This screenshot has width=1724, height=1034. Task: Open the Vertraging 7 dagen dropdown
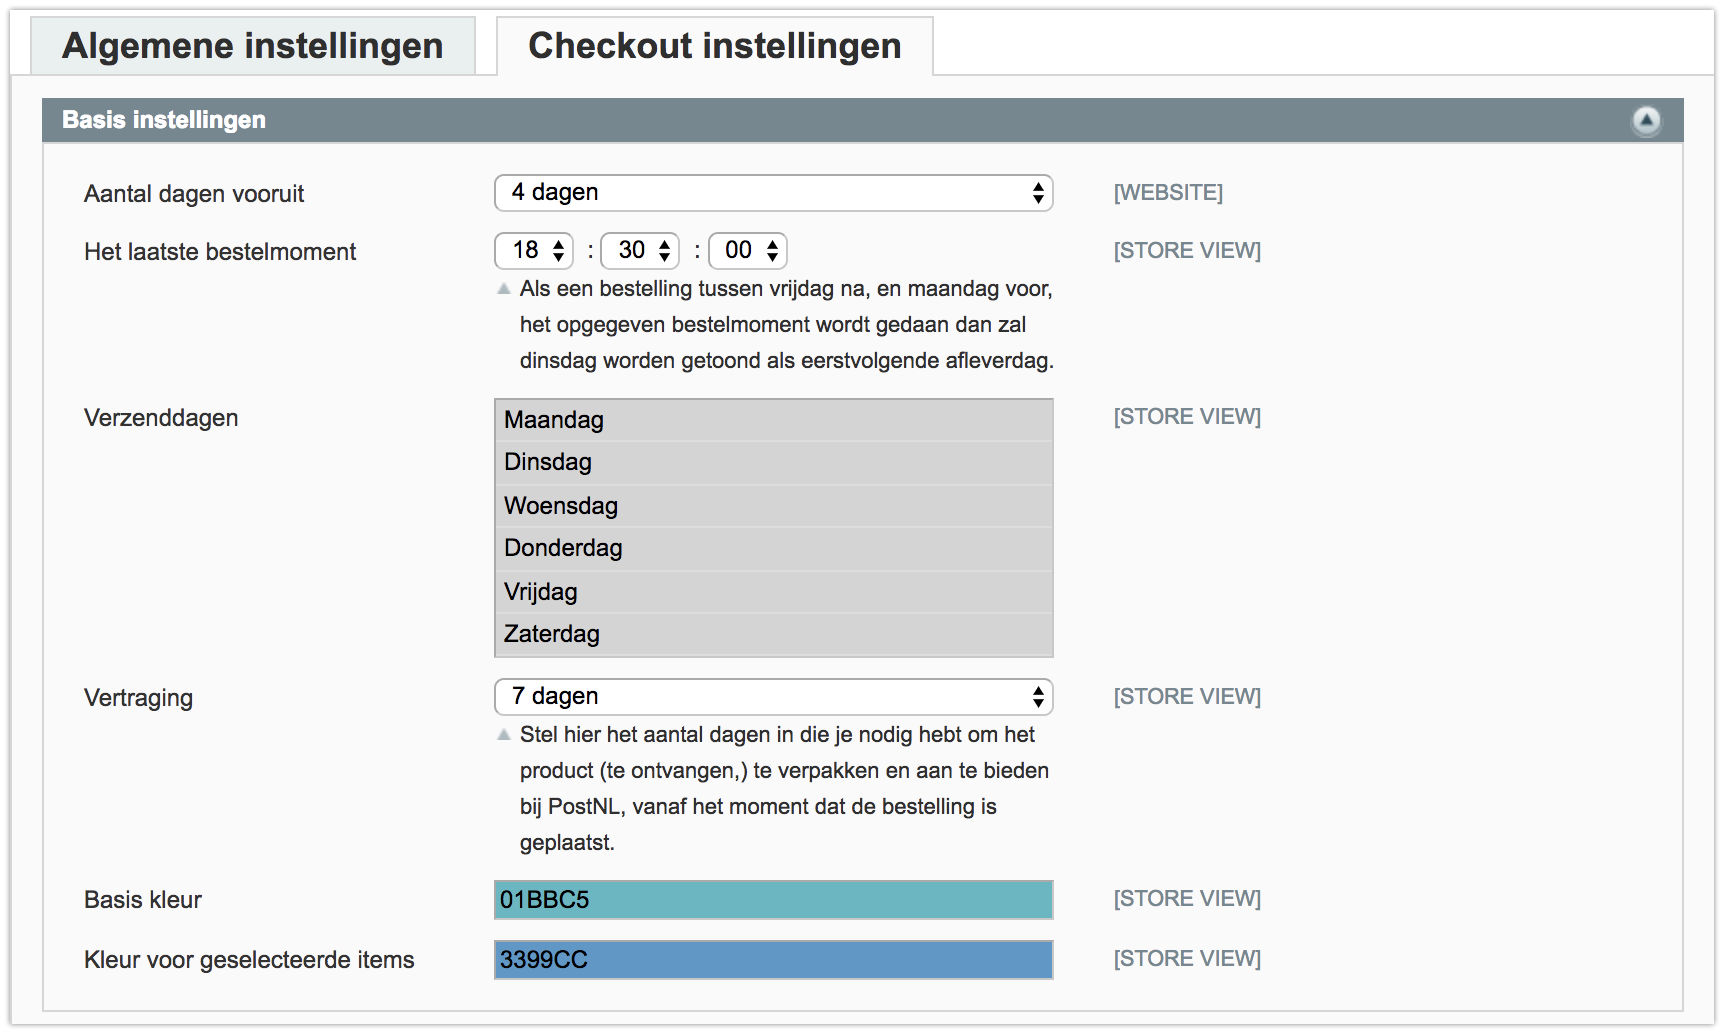tap(774, 697)
